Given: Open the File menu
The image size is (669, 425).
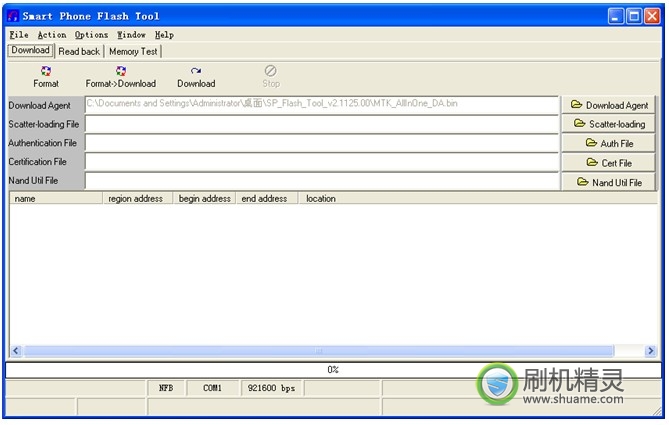Looking at the screenshot, I should 19,35.
